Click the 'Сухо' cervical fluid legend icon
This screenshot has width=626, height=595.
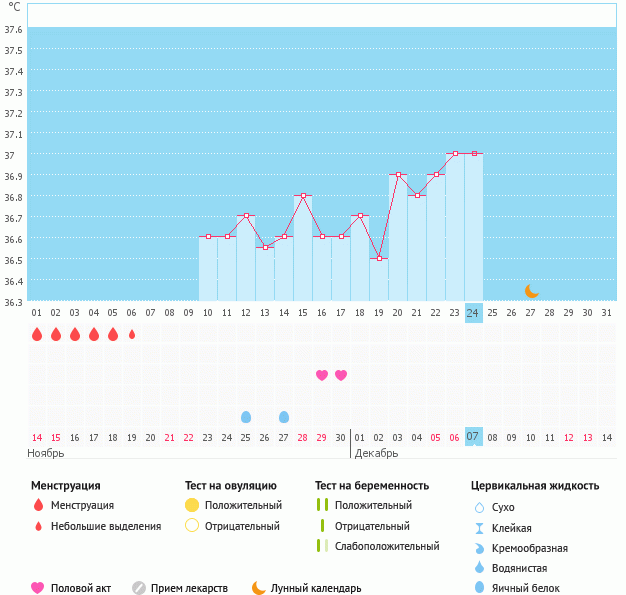(x=479, y=507)
